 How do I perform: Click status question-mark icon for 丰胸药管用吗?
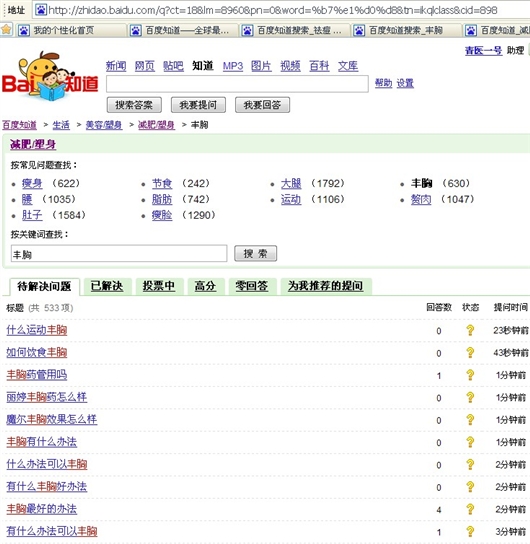470,375
